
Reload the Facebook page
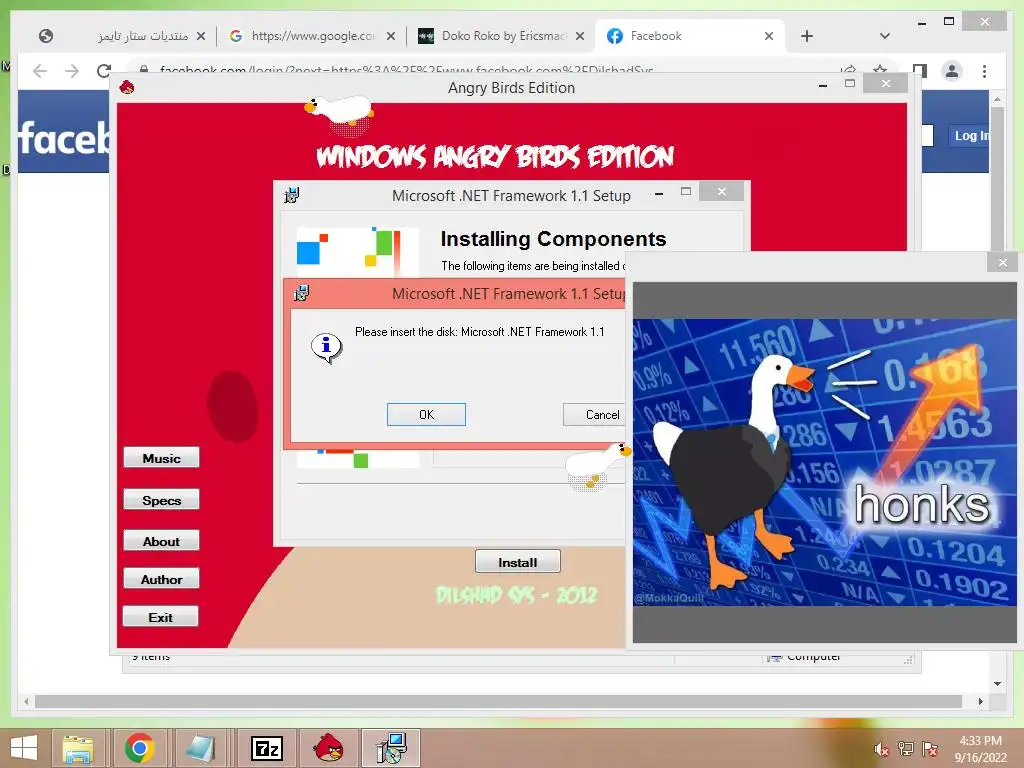tap(103, 70)
